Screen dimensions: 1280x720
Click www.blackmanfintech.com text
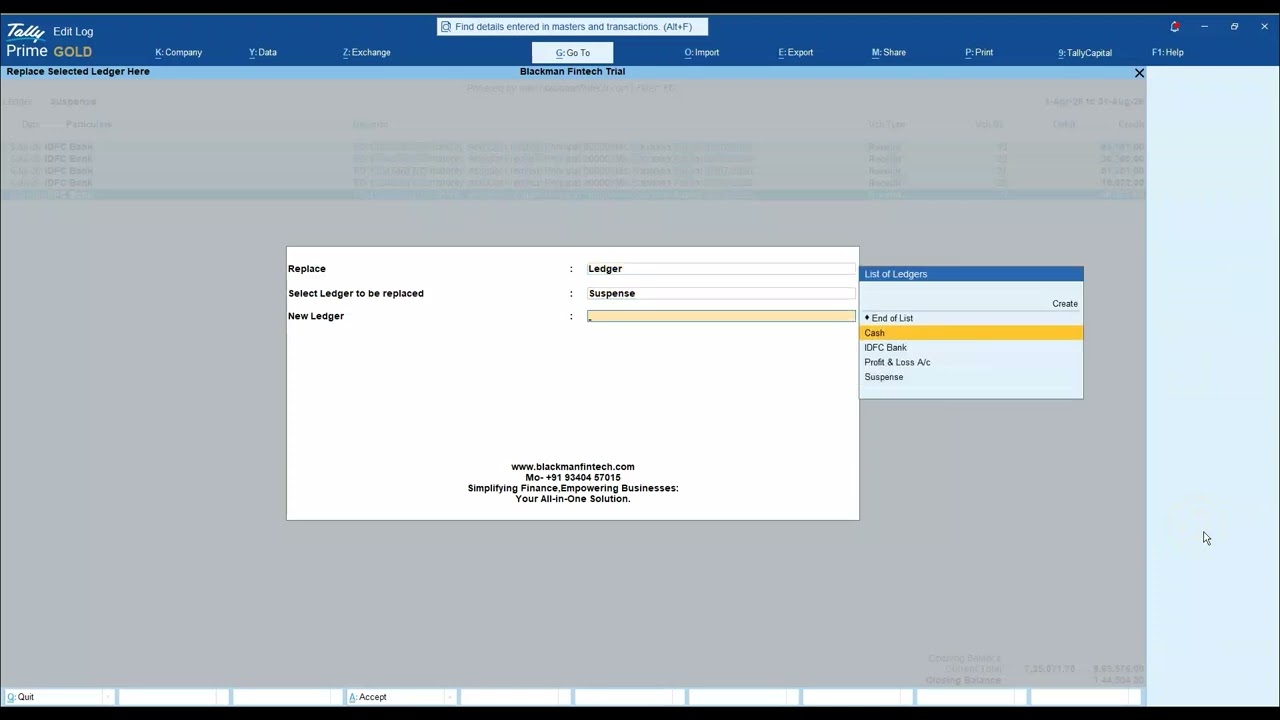(x=573, y=467)
